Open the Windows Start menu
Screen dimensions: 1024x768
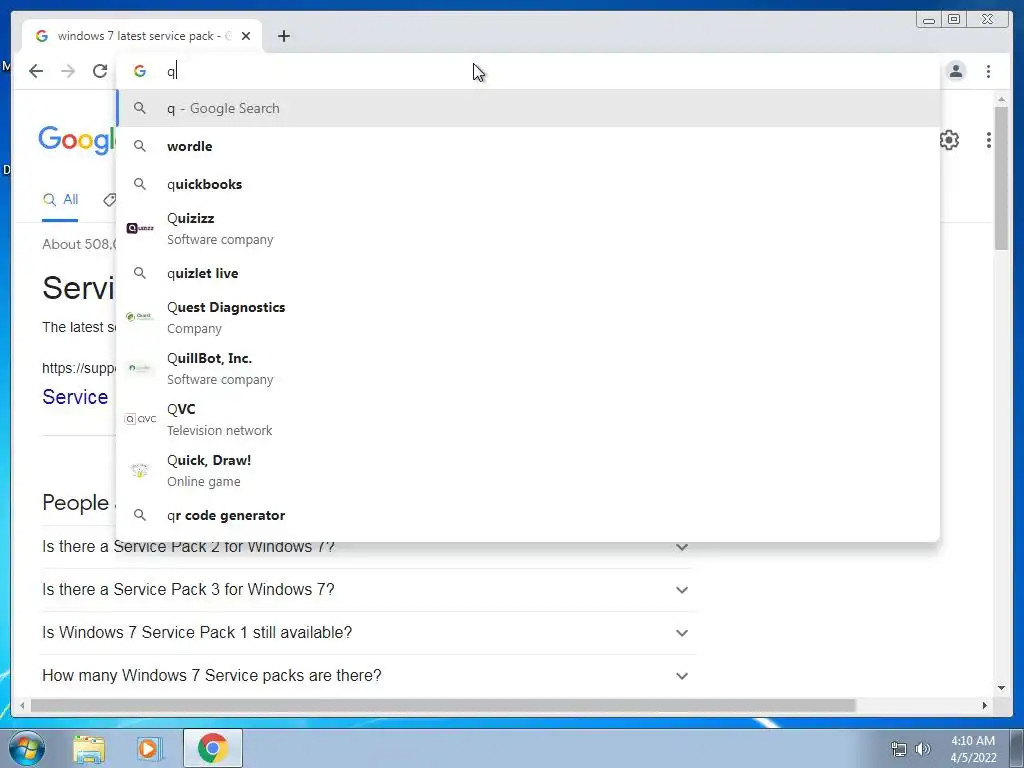click(27, 748)
